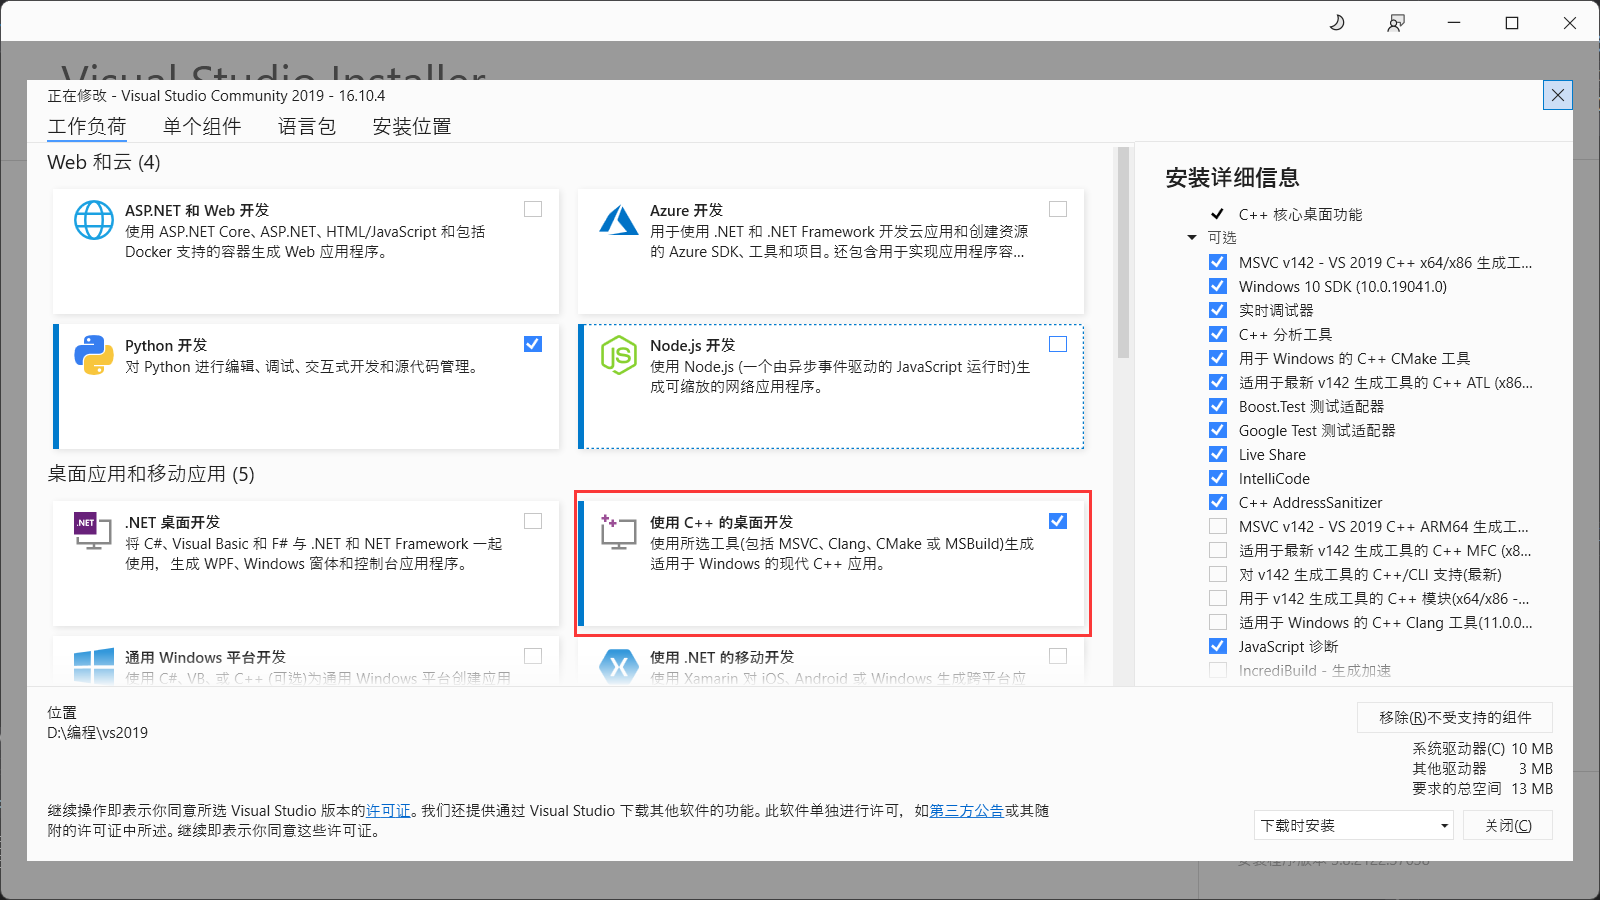Minimize the Visual Studio Installer window

click(1454, 22)
